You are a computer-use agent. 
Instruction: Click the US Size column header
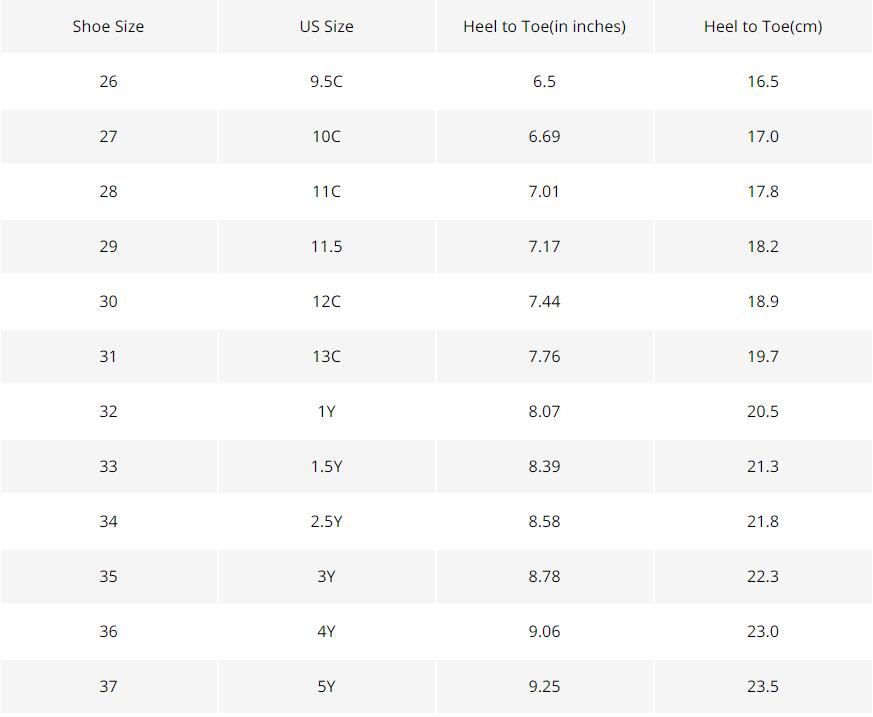[x=327, y=27]
